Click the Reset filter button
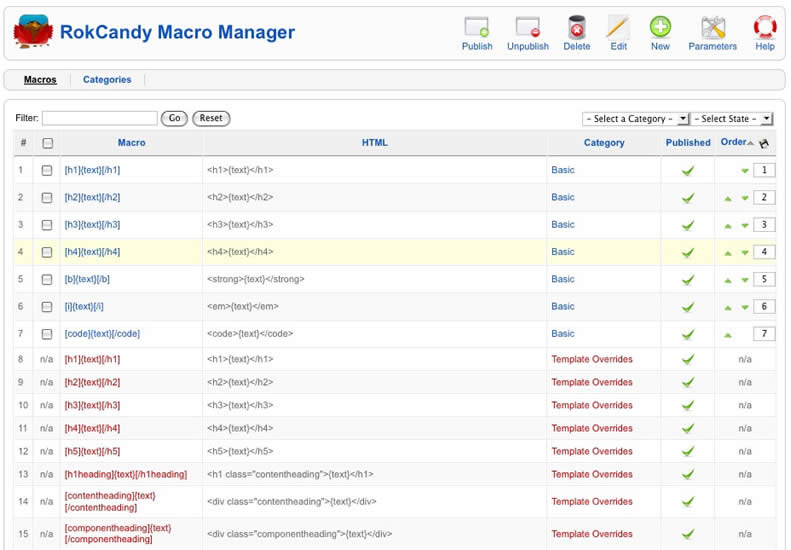Image resolution: width=791 pixels, height=550 pixels. (x=211, y=118)
